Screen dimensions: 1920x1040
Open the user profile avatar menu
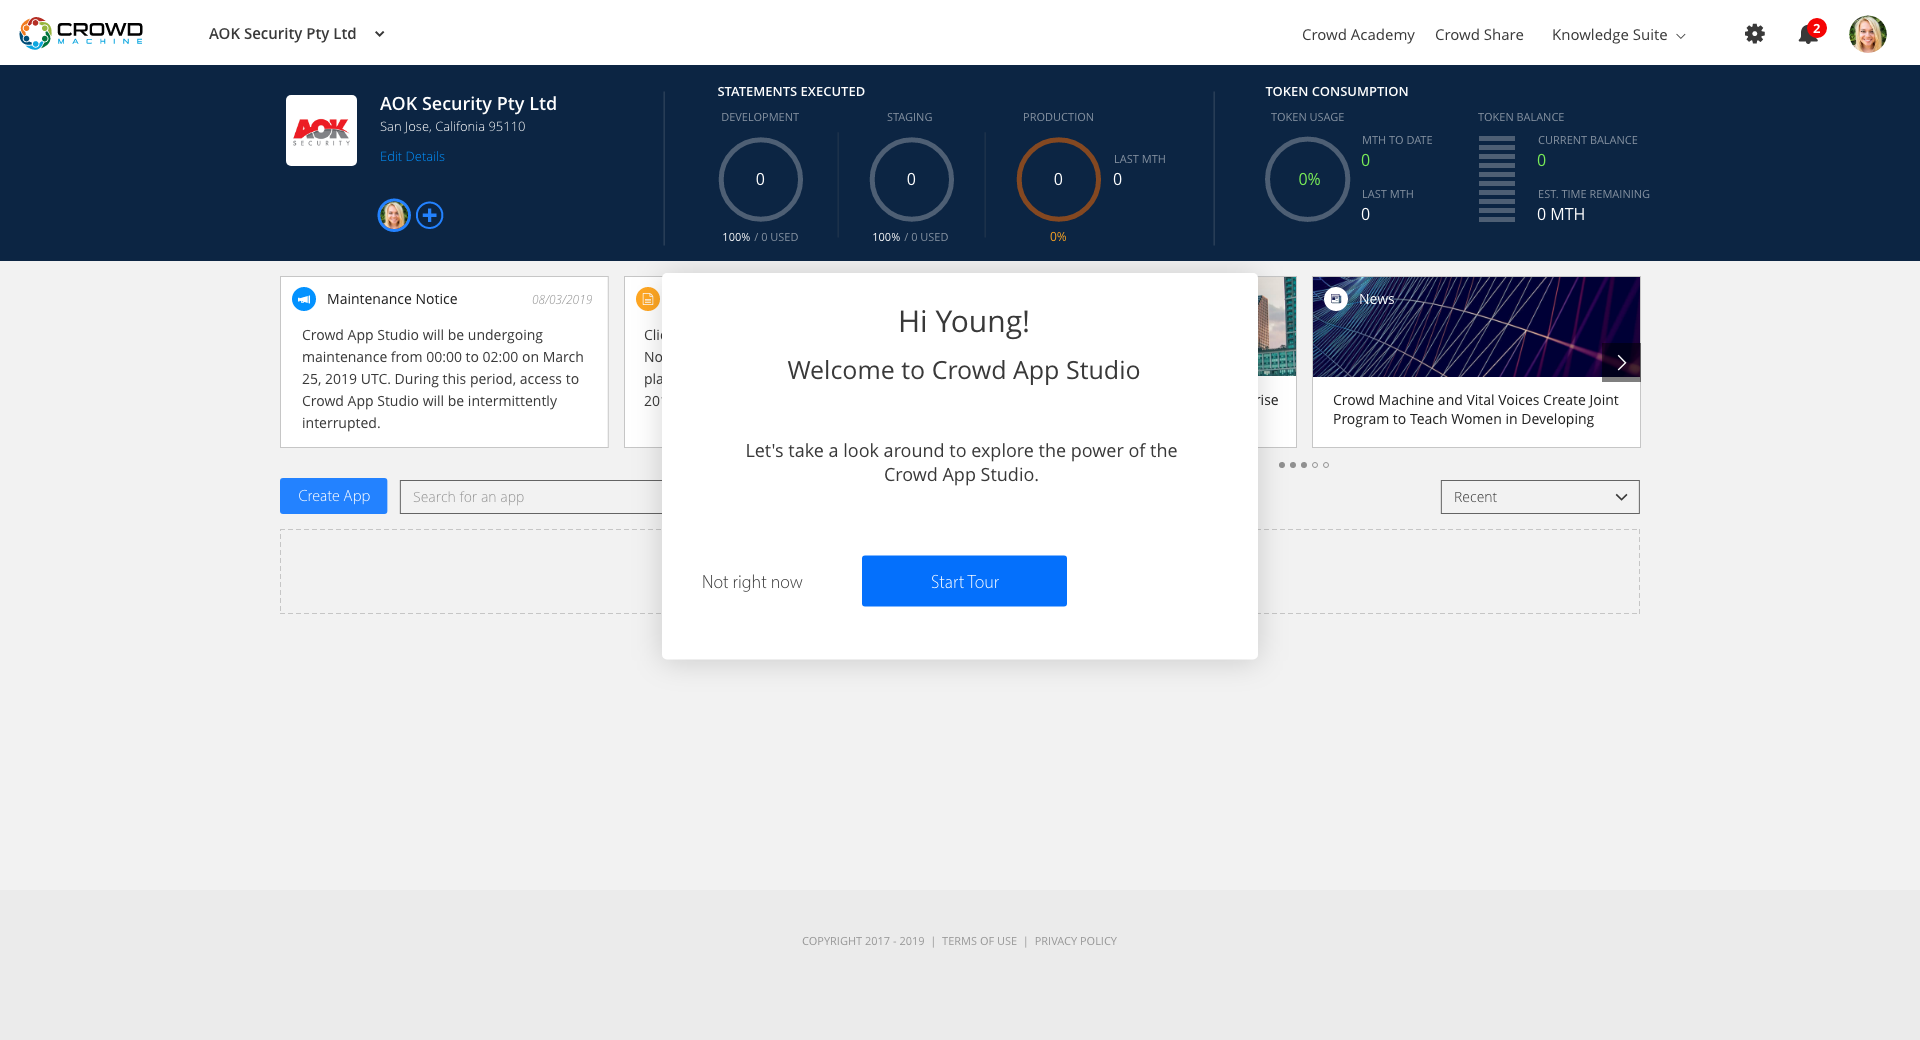point(1868,34)
